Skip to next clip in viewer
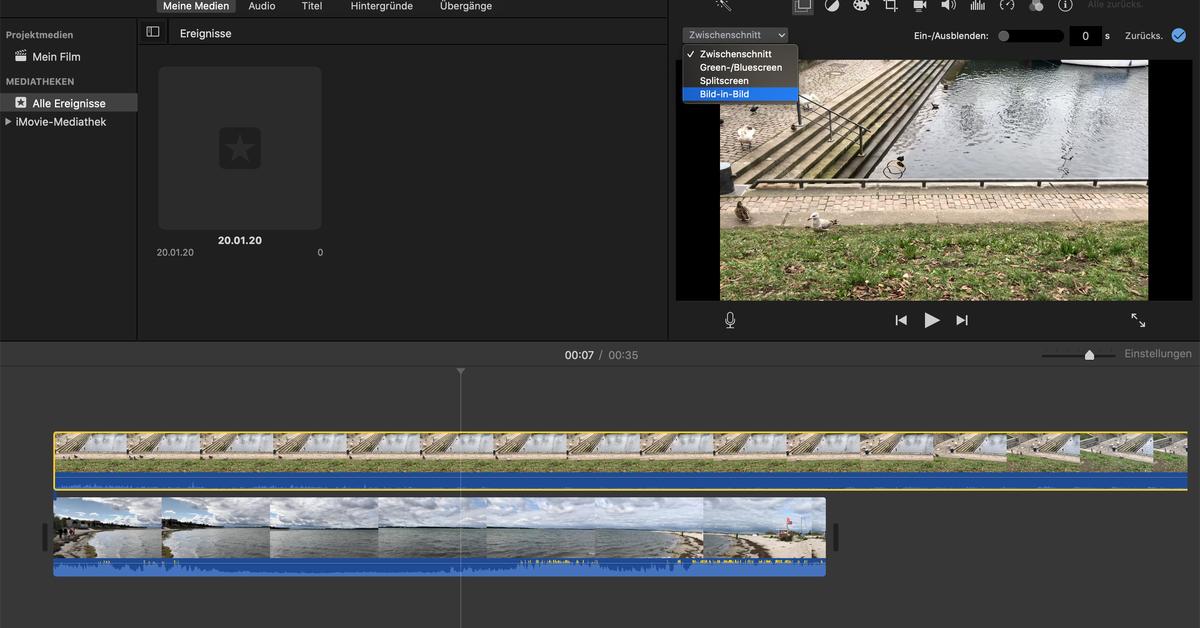The height and width of the screenshot is (628, 1200). (962, 320)
